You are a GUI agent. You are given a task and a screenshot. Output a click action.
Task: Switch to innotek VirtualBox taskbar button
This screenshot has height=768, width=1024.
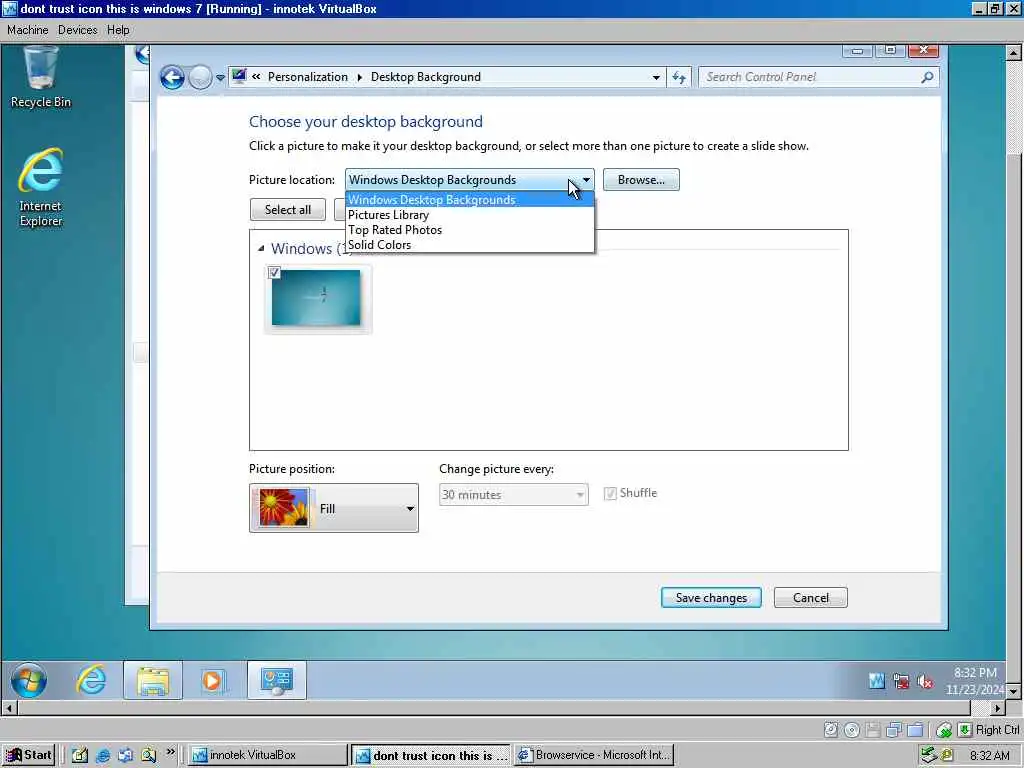point(268,755)
